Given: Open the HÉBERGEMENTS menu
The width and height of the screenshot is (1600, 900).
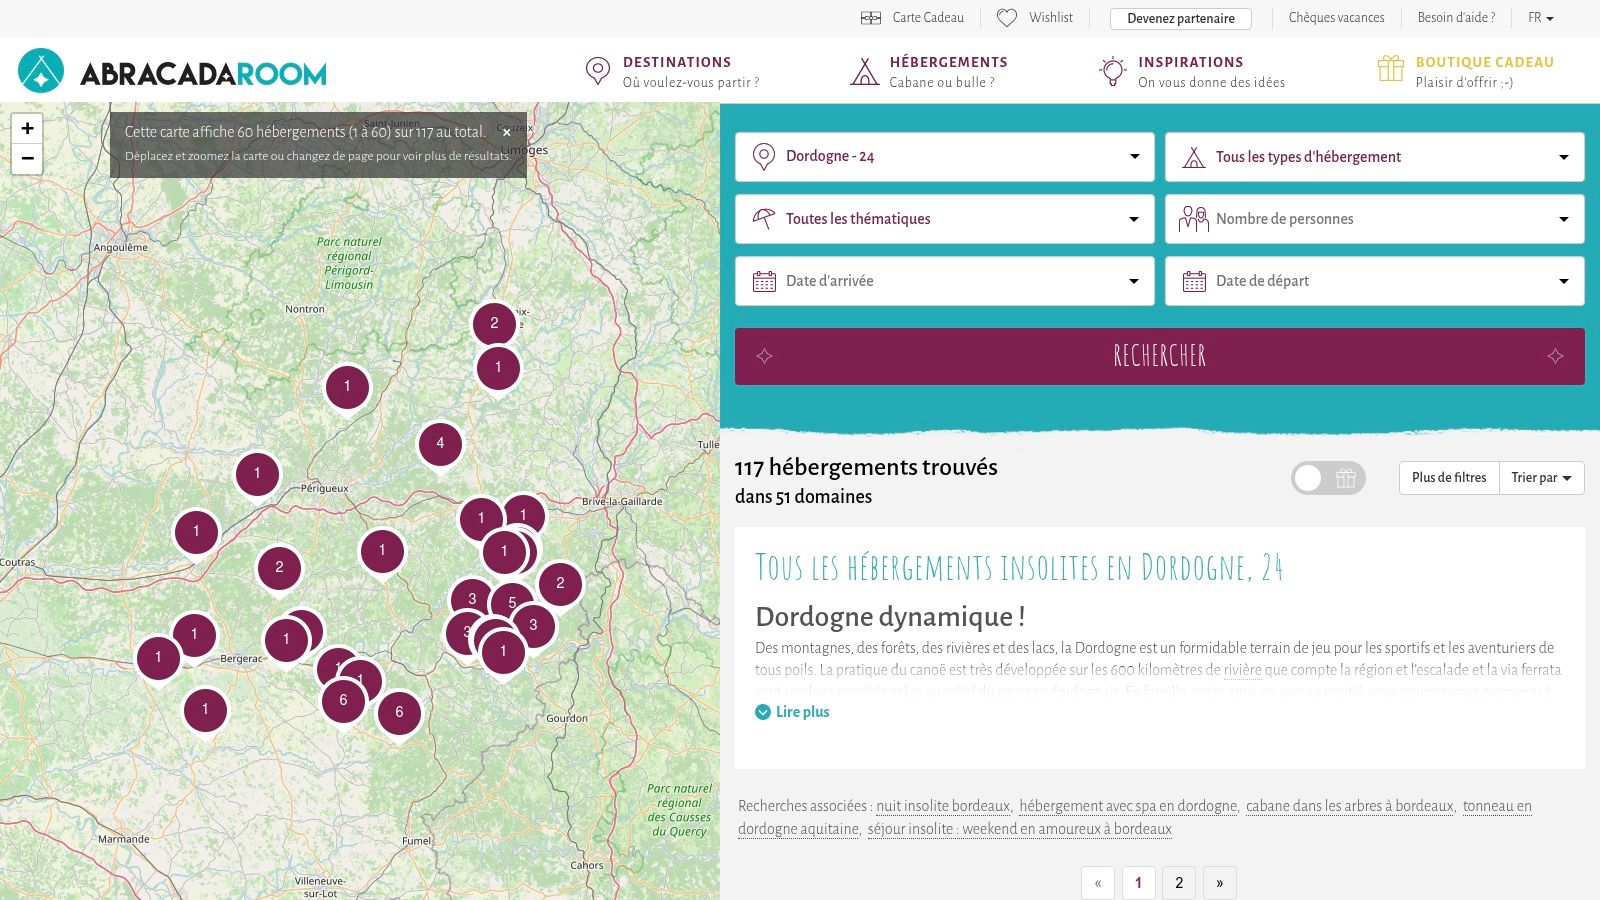Looking at the screenshot, I should coord(948,71).
